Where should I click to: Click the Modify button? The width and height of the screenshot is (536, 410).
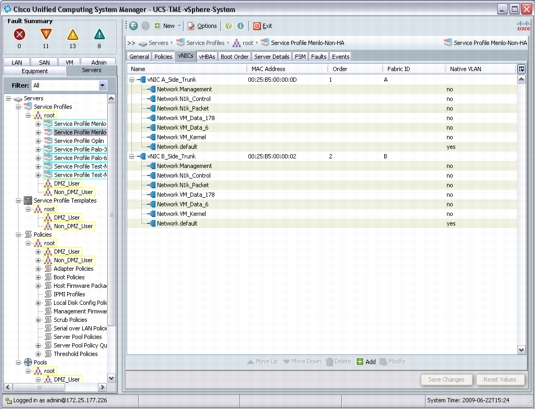pyautogui.click(x=392, y=361)
